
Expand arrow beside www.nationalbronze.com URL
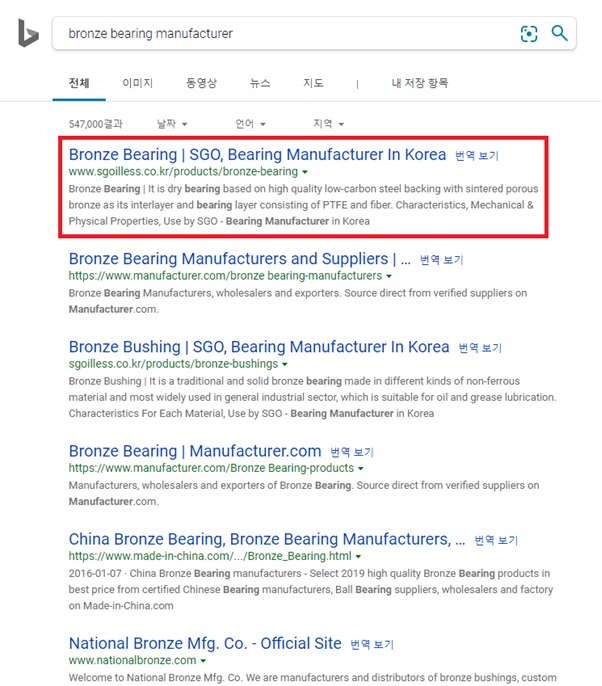203,661
